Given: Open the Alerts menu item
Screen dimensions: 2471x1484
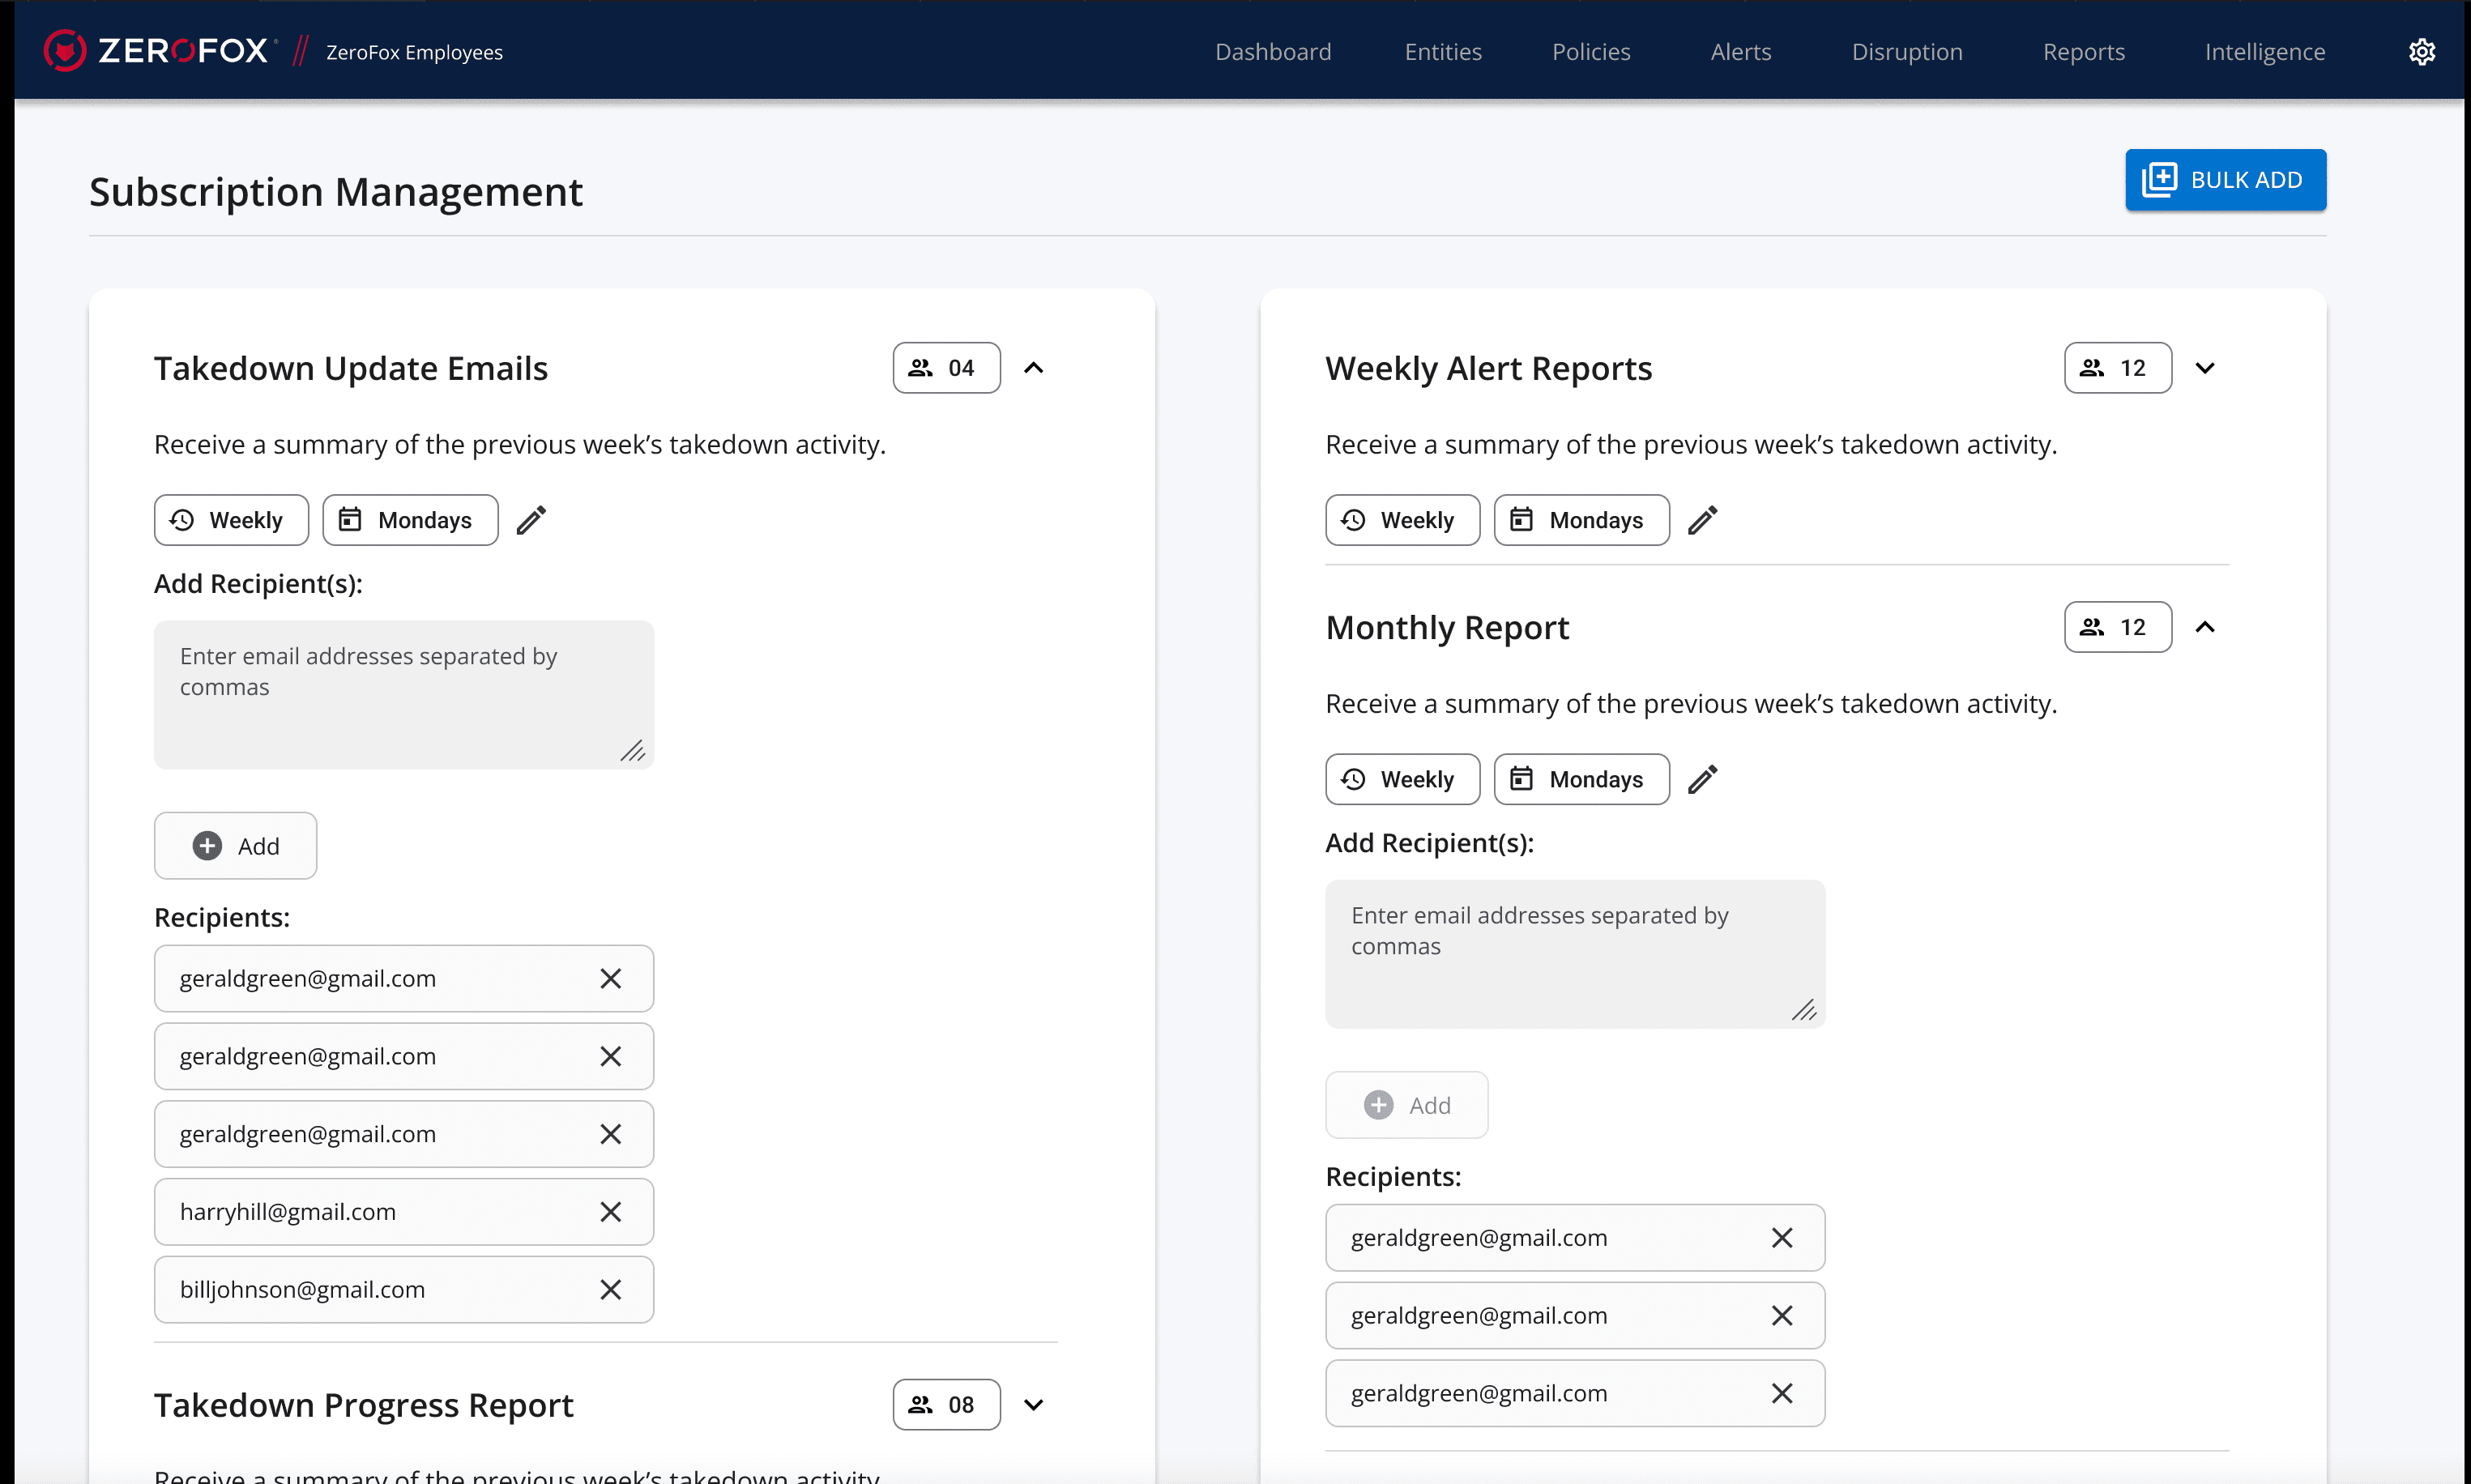Looking at the screenshot, I should [x=1740, y=52].
